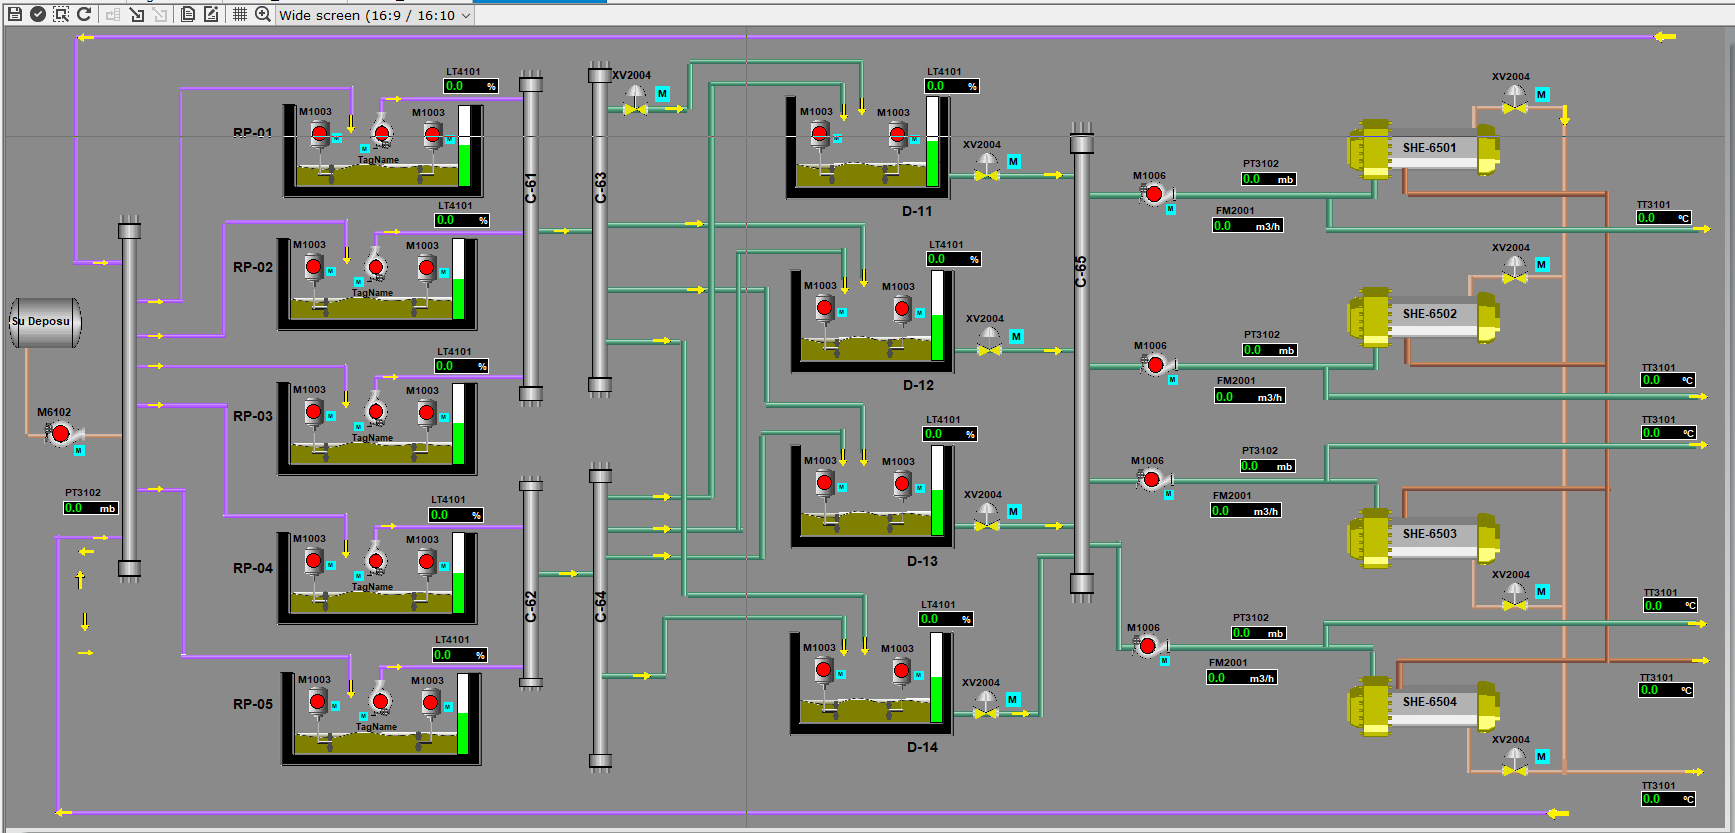This screenshot has height=833, width=1735.
Task: Click the LT4101 percent value above D-11
Action: tap(951, 87)
